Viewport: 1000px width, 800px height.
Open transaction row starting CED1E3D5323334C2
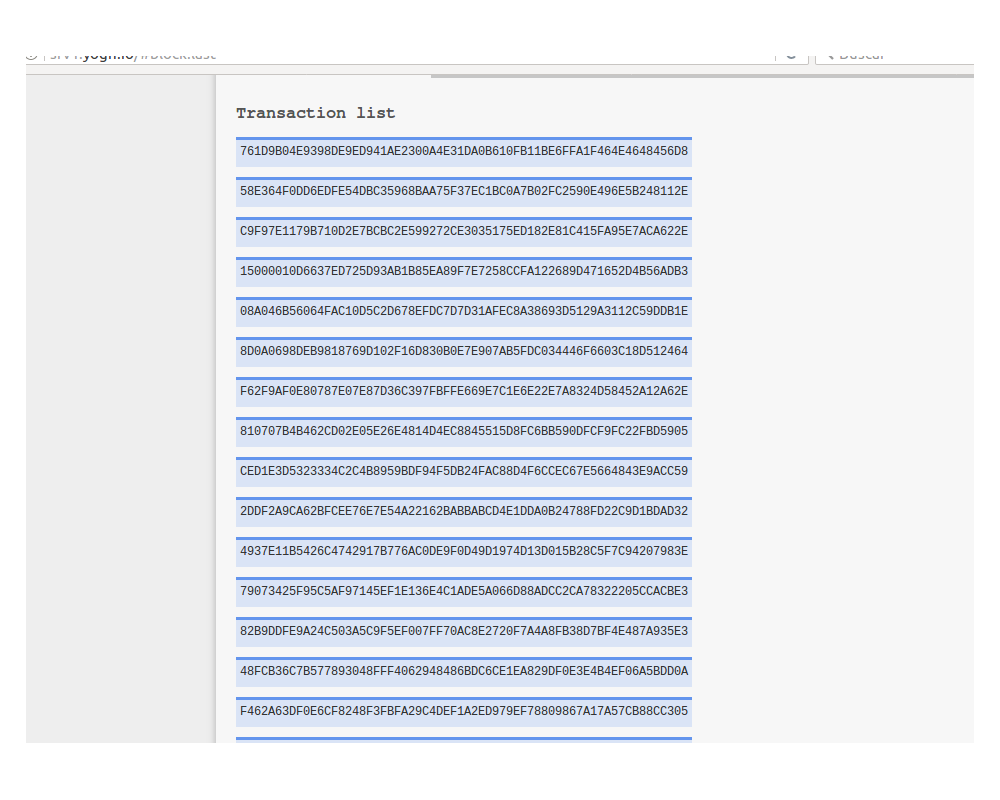[464, 472]
